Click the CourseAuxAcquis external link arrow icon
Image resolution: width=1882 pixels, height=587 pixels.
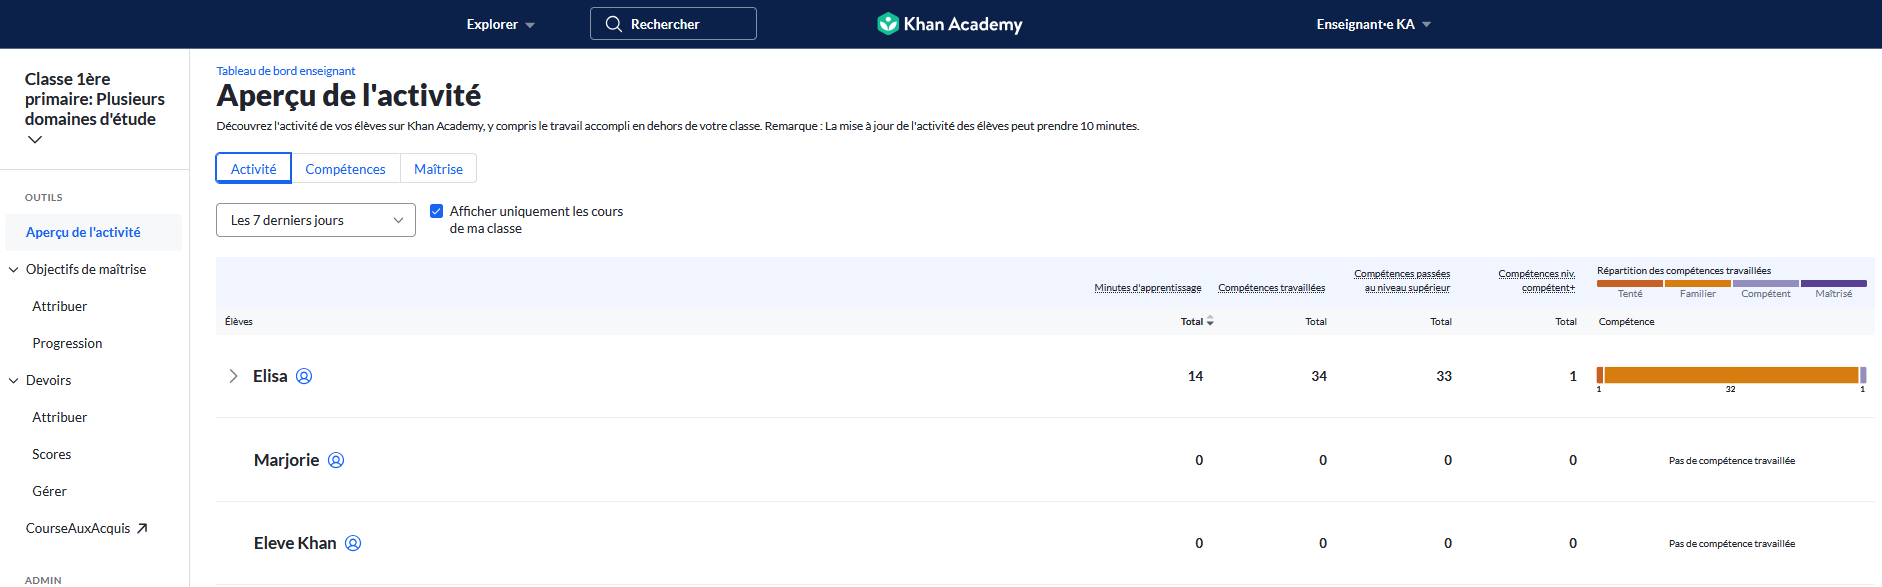point(142,528)
